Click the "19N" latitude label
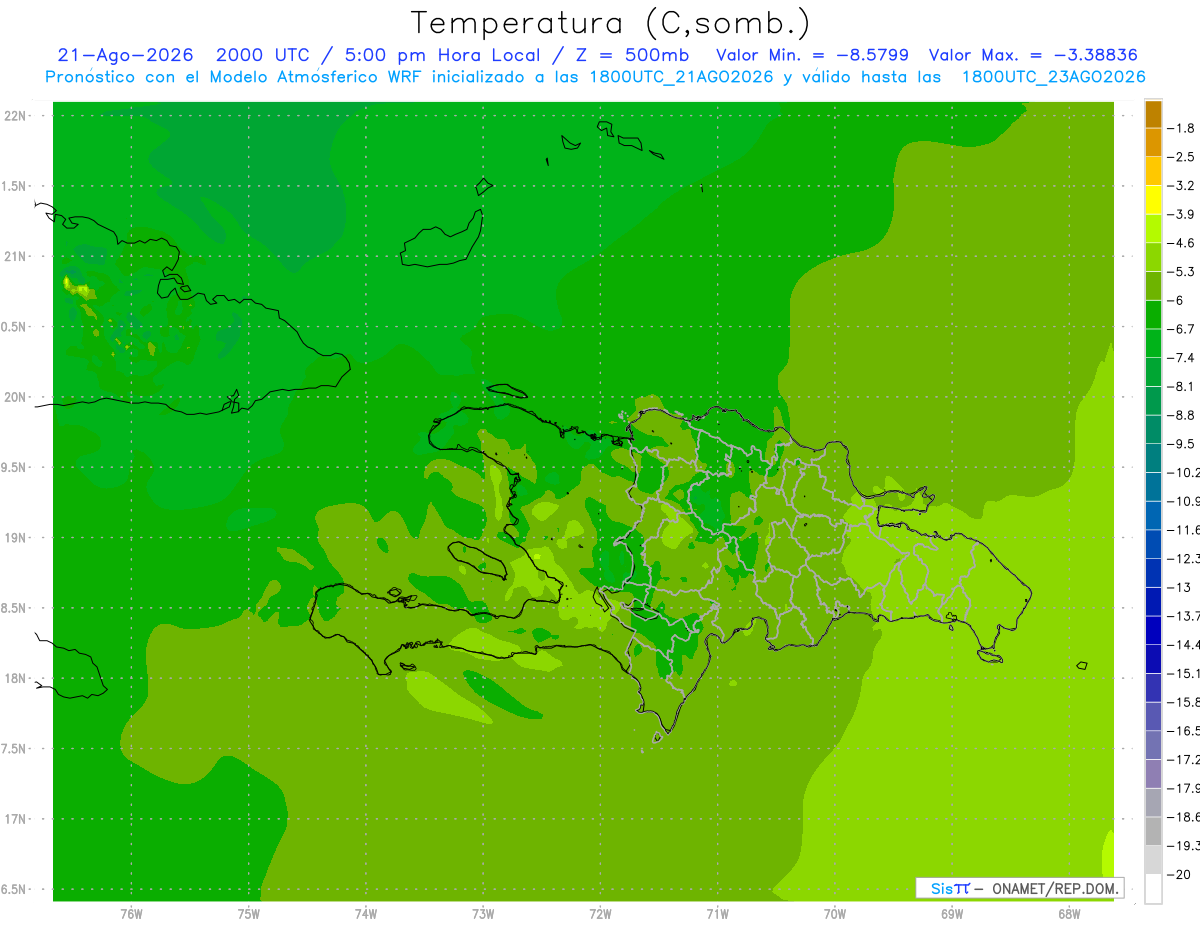This screenshot has width=1200, height=927. point(15,537)
